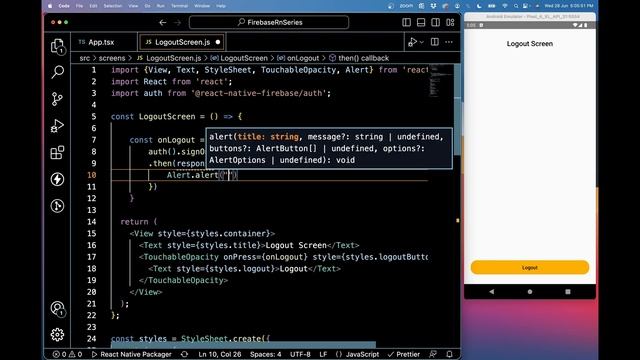This screenshot has width=640, height=360.
Task: Click the sync icon in status bar
Action: click(184, 354)
